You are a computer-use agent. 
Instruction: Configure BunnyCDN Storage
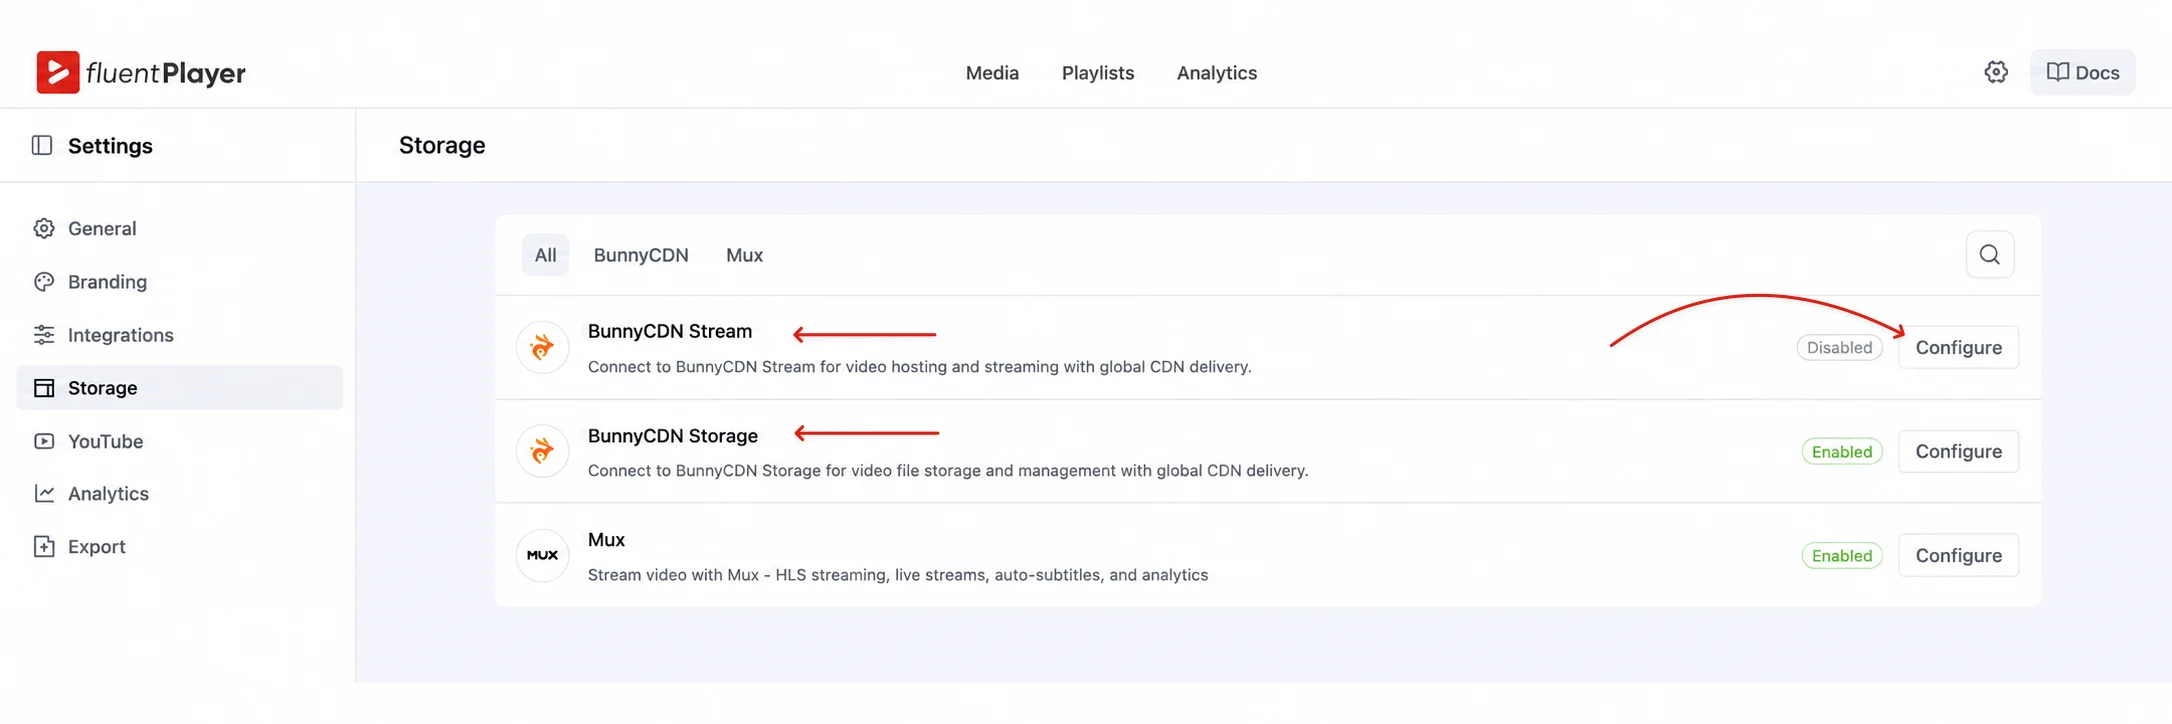(x=1958, y=451)
